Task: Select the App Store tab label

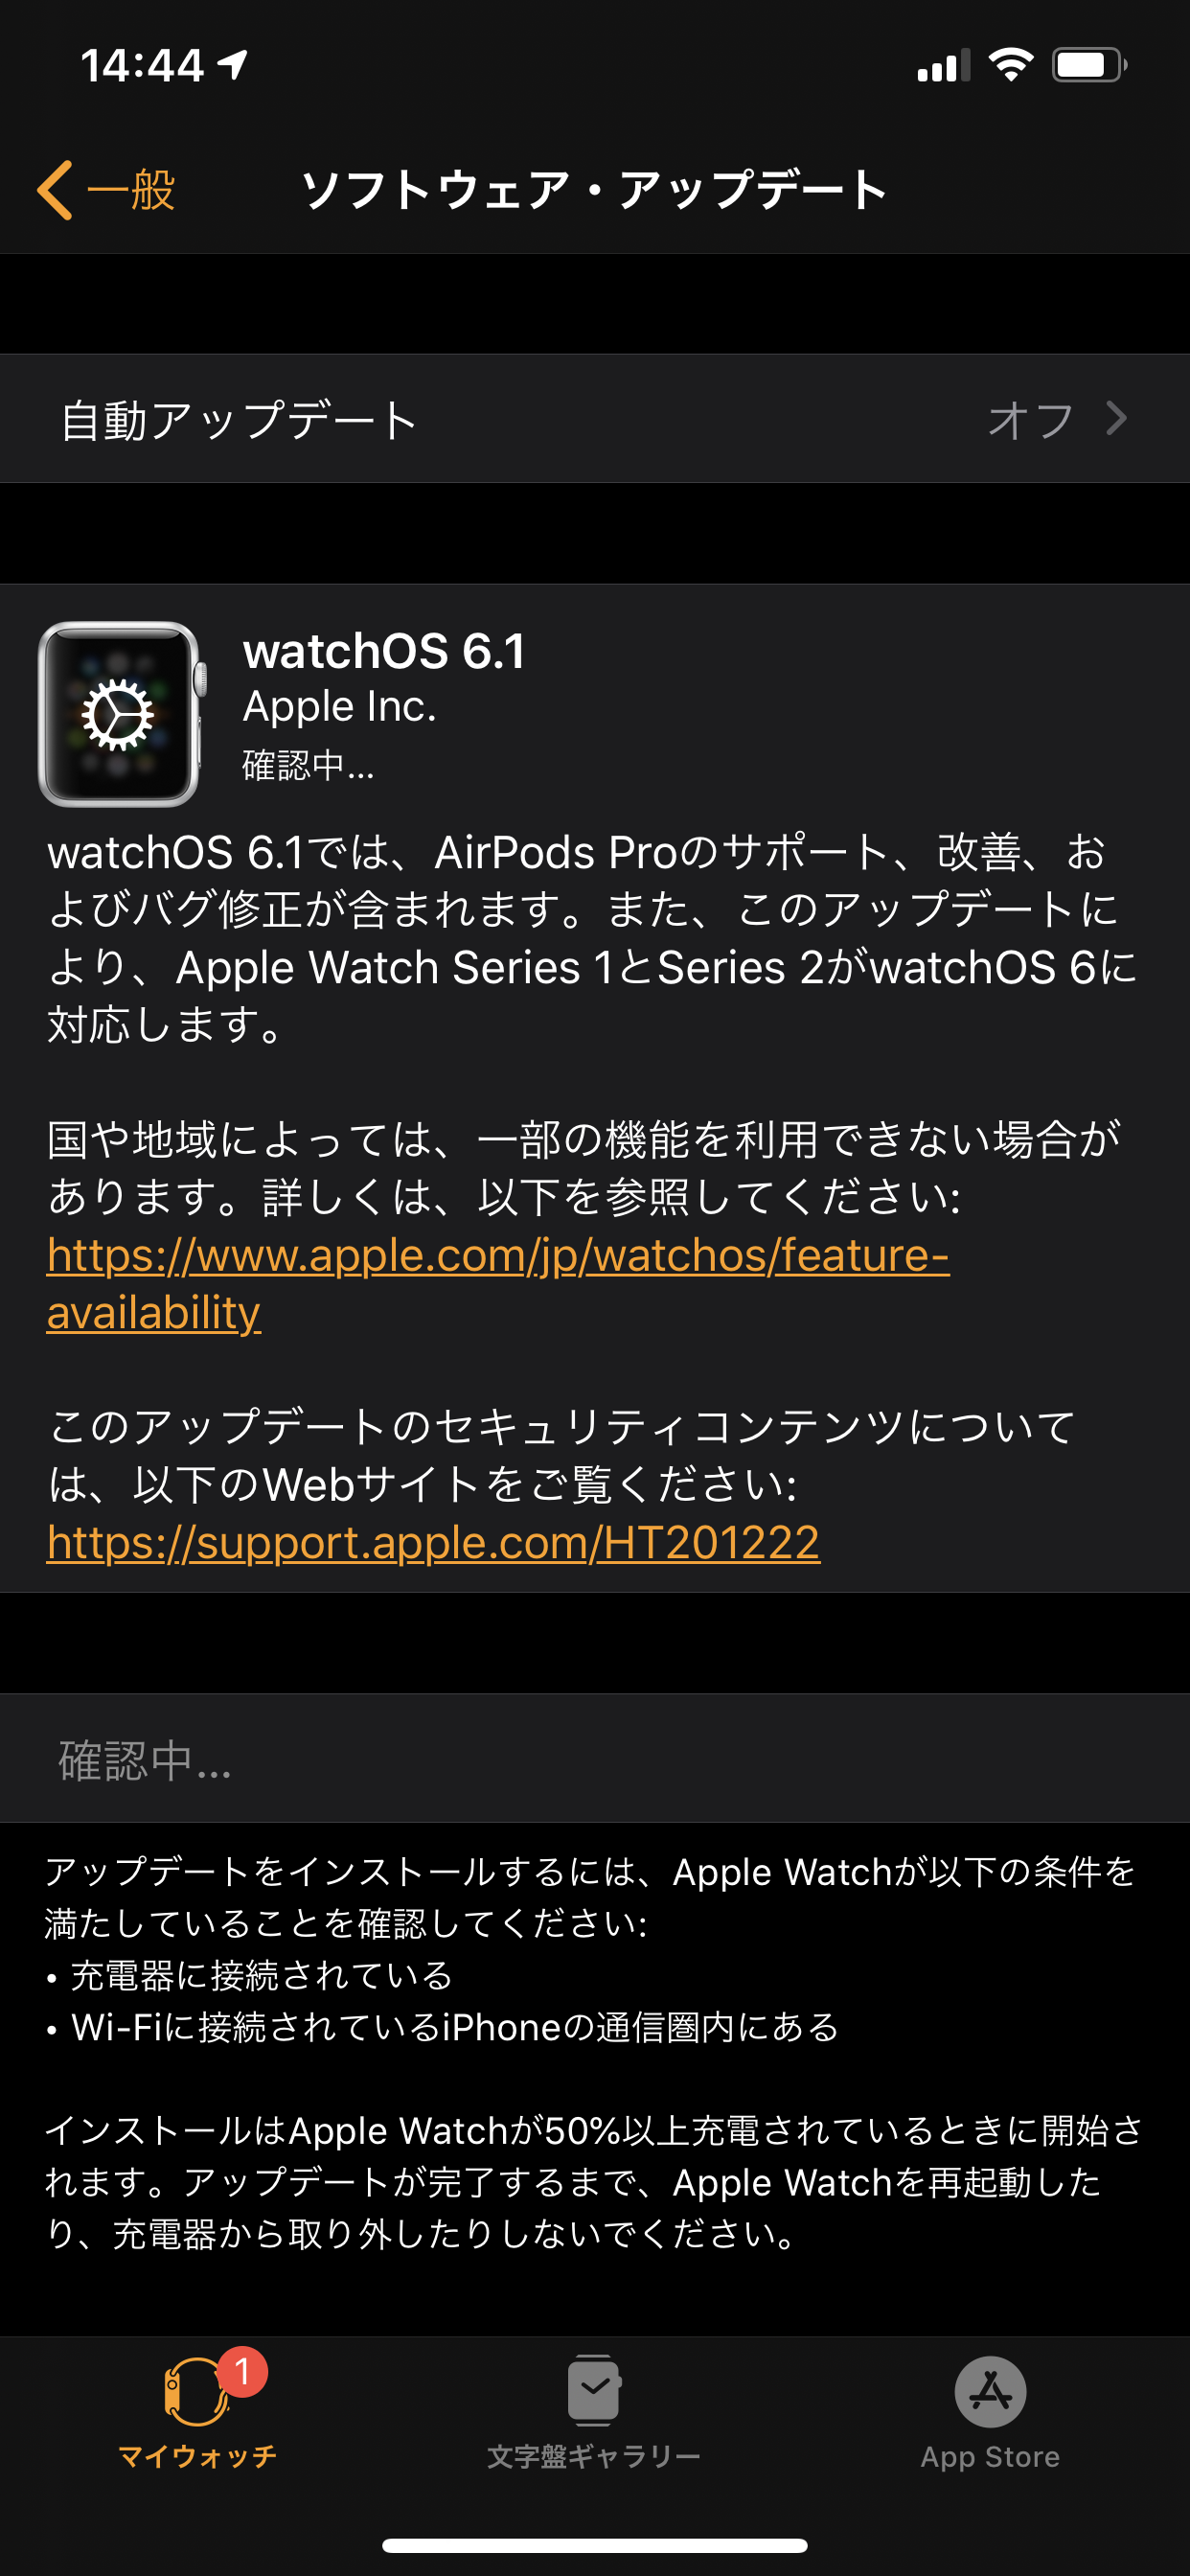Action: click(990, 2456)
